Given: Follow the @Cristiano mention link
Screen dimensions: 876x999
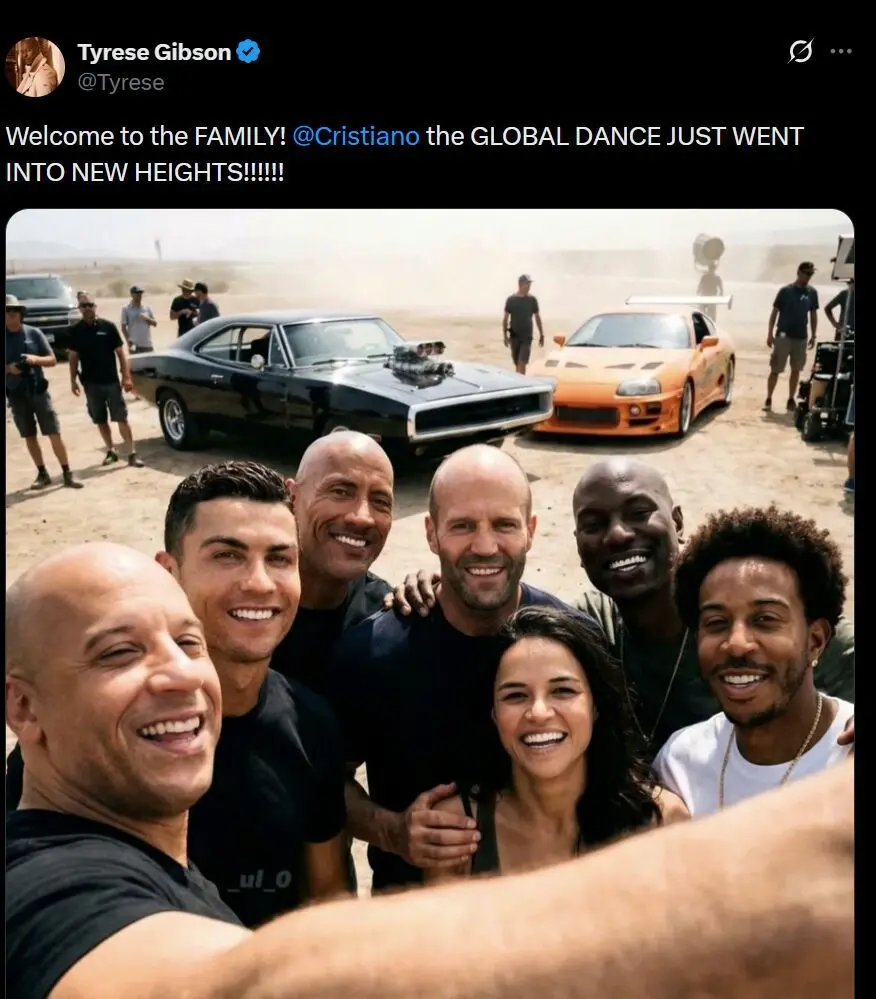Looking at the screenshot, I should click(356, 136).
